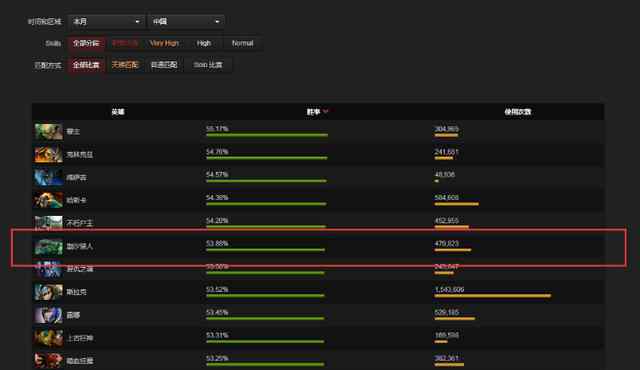Click the orange usage bar under 1,543,606
640x370 pixels.
493,295
